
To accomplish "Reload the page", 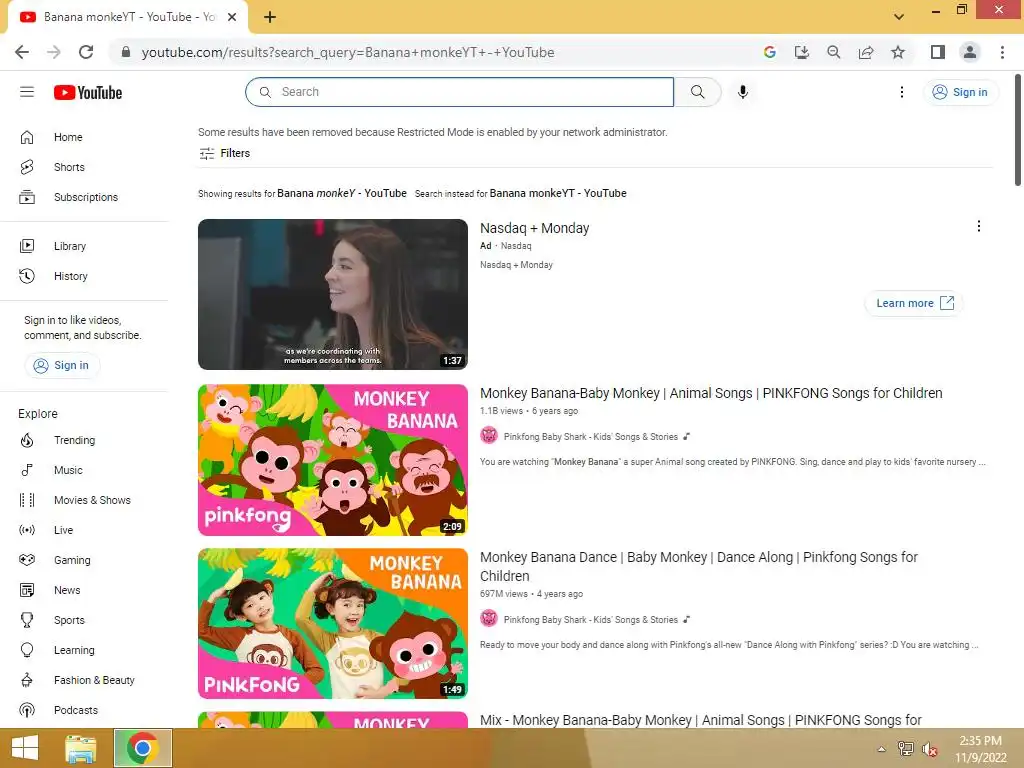I will [x=86, y=52].
